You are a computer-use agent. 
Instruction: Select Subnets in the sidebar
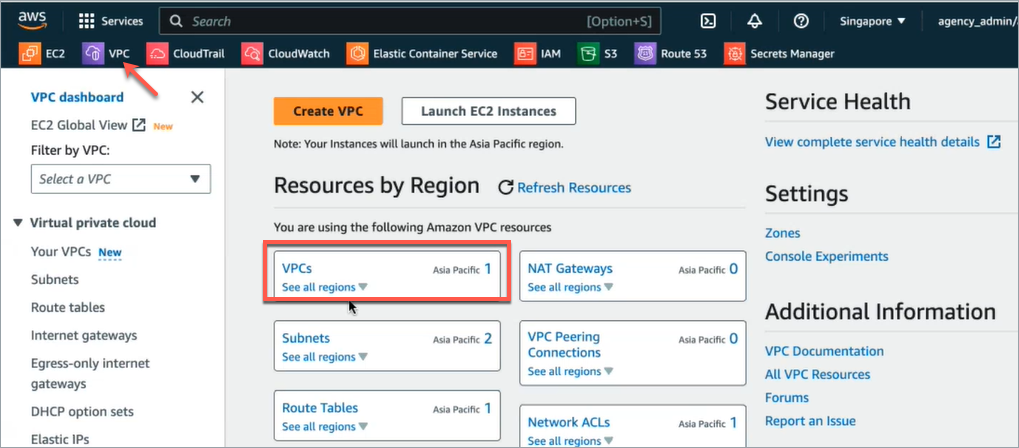[55, 280]
